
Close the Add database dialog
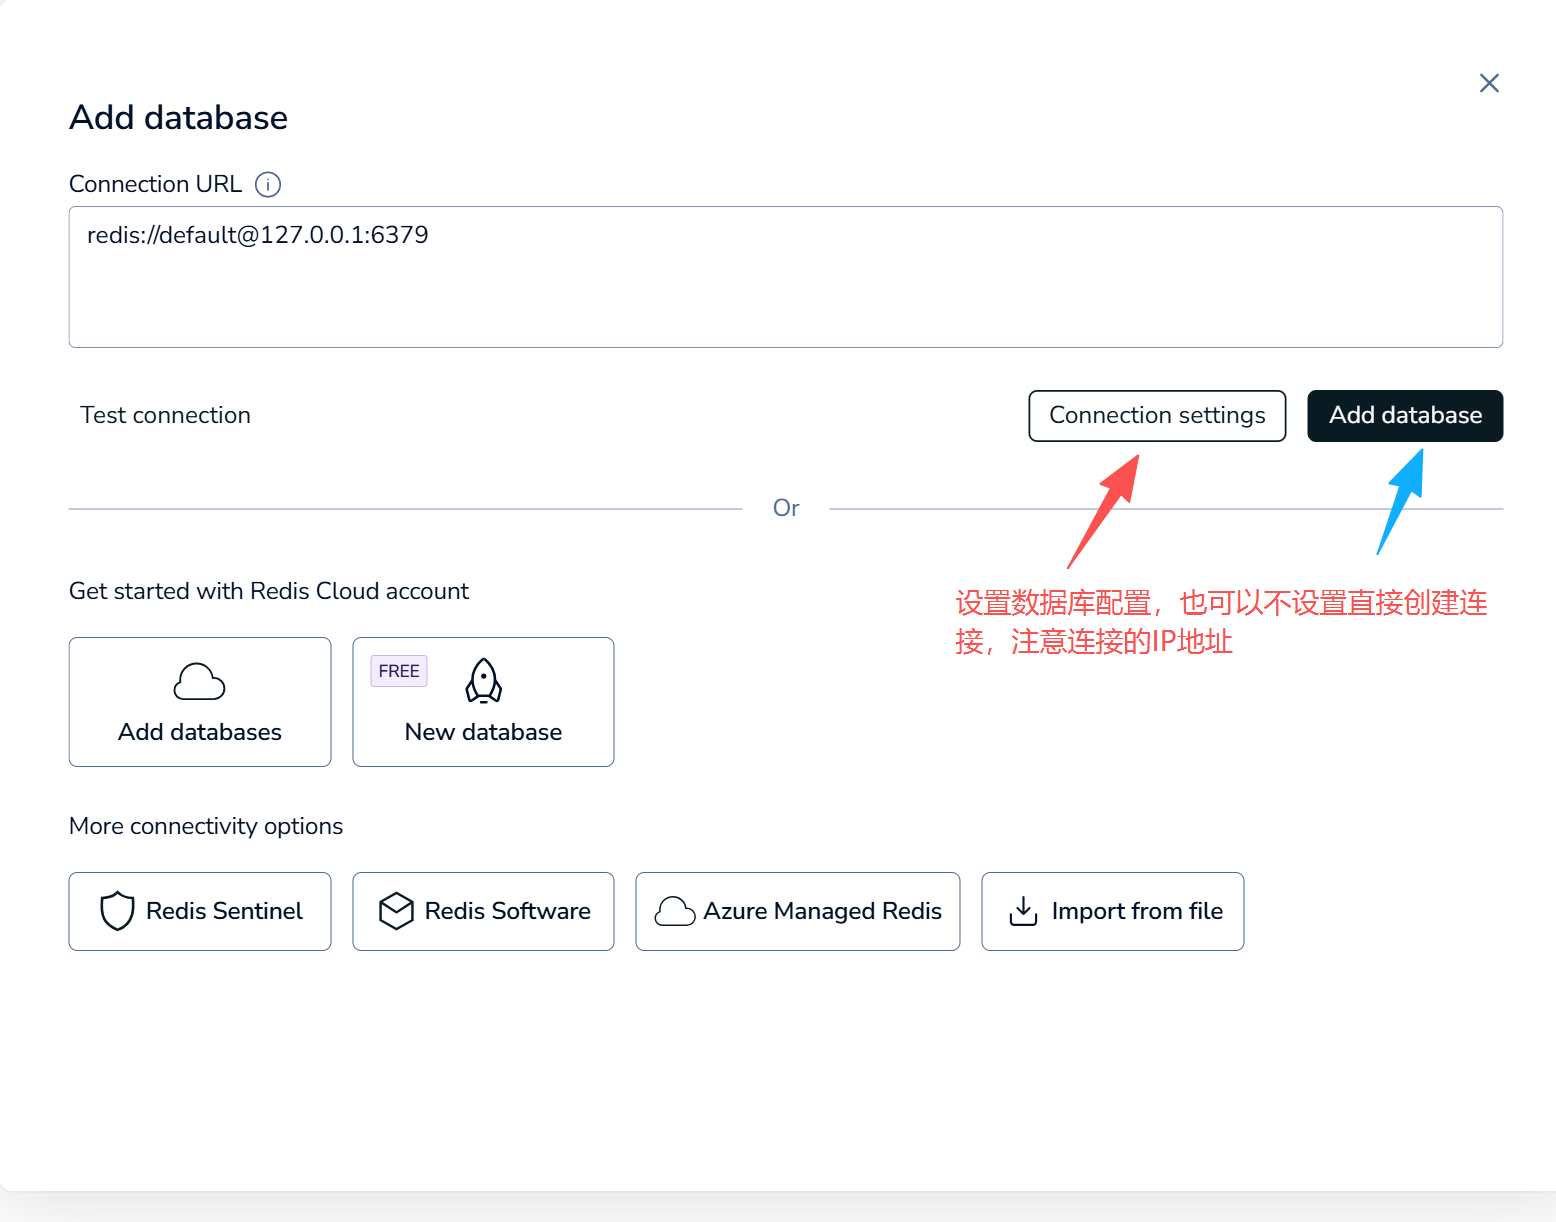pos(1489,83)
